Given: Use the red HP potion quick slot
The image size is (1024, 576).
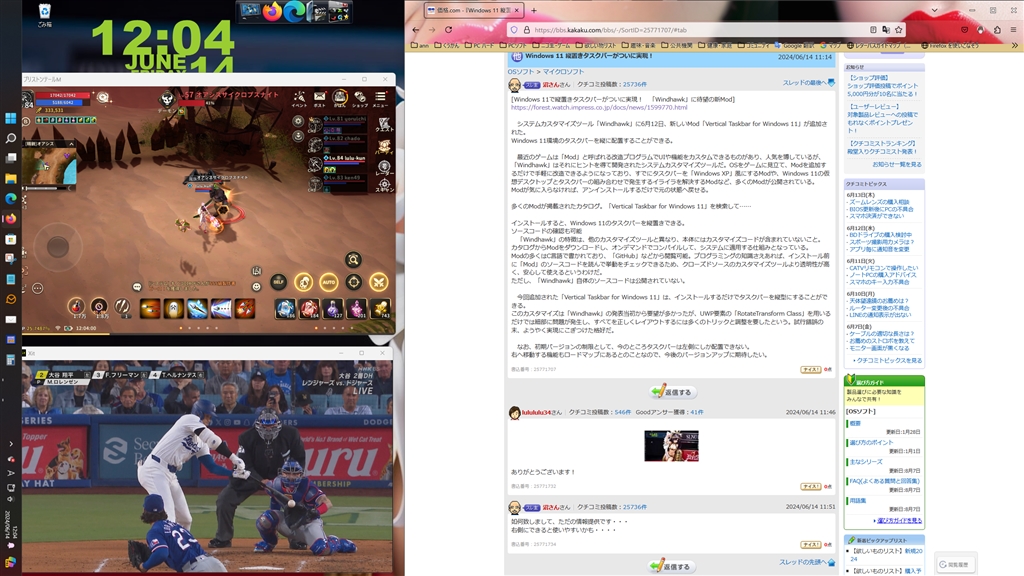Looking at the screenshot, I should tap(76, 307).
